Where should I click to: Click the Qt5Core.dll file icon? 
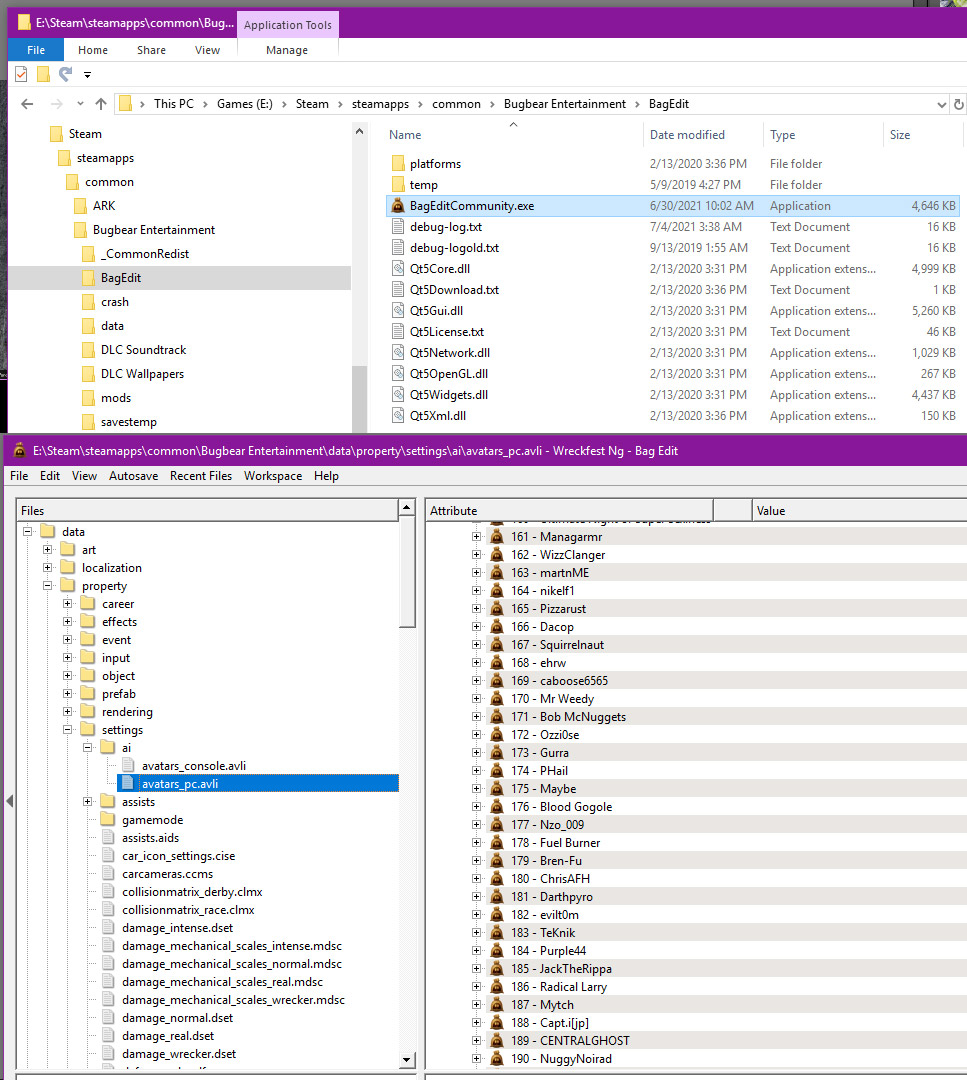[x=397, y=269]
